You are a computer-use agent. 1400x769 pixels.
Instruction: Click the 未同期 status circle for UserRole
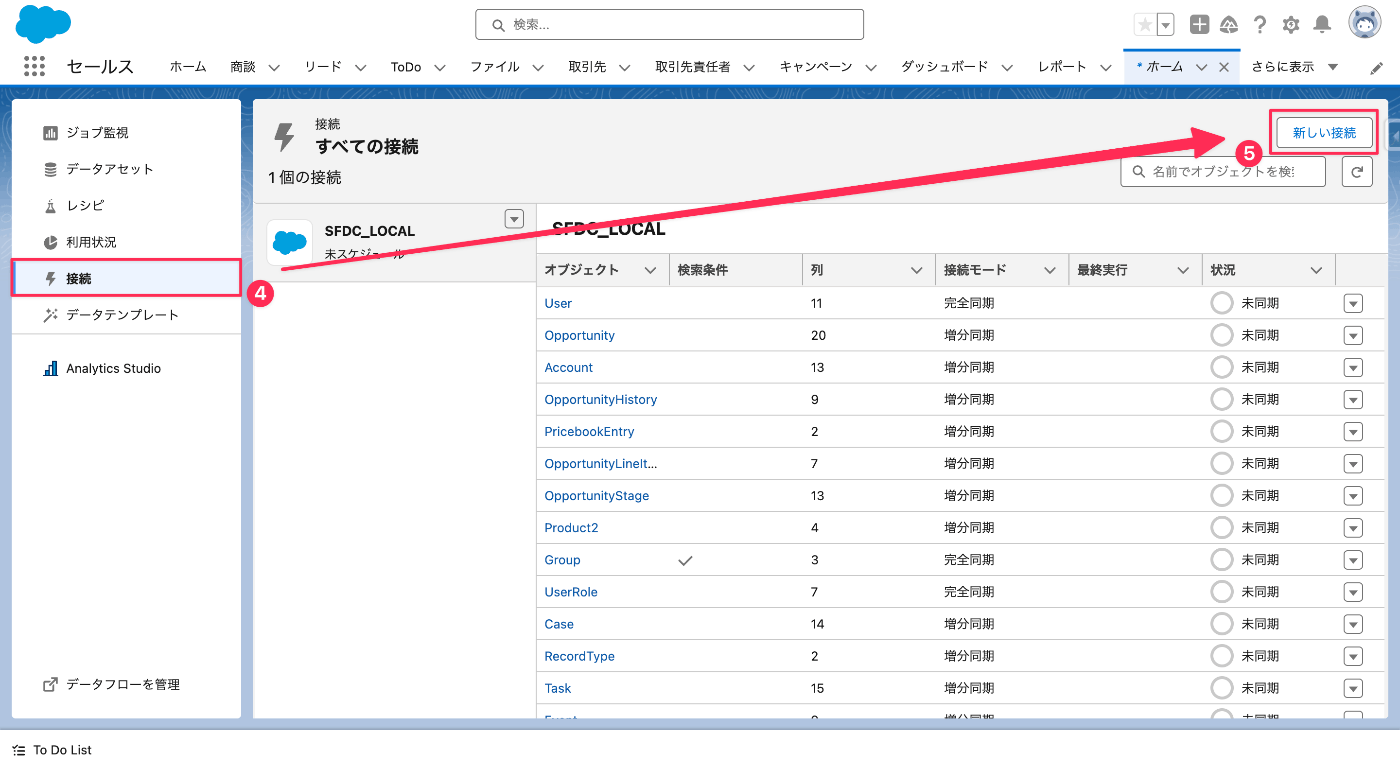click(1222, 592)
